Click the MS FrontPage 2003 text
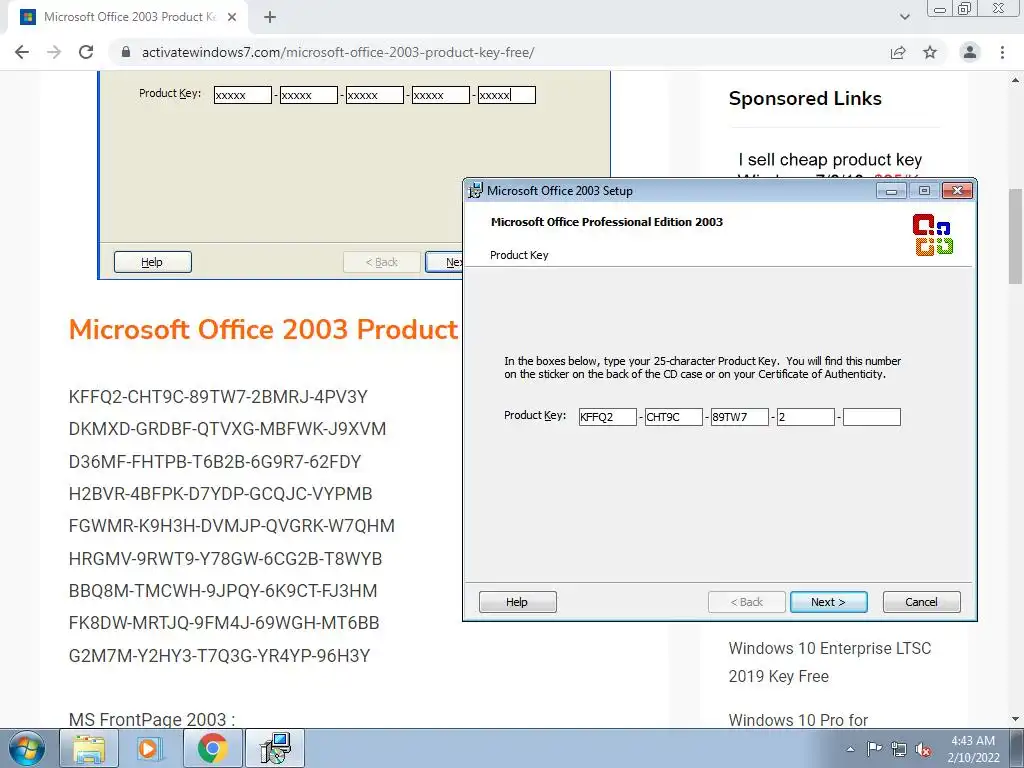1024x768 pixels. 152,720
